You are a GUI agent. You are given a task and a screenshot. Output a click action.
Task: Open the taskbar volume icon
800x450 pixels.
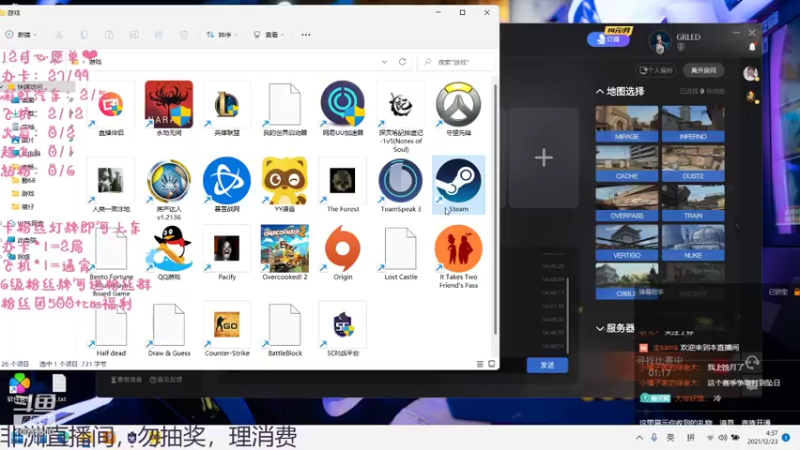pyautogui.click(x=722, y=438)
